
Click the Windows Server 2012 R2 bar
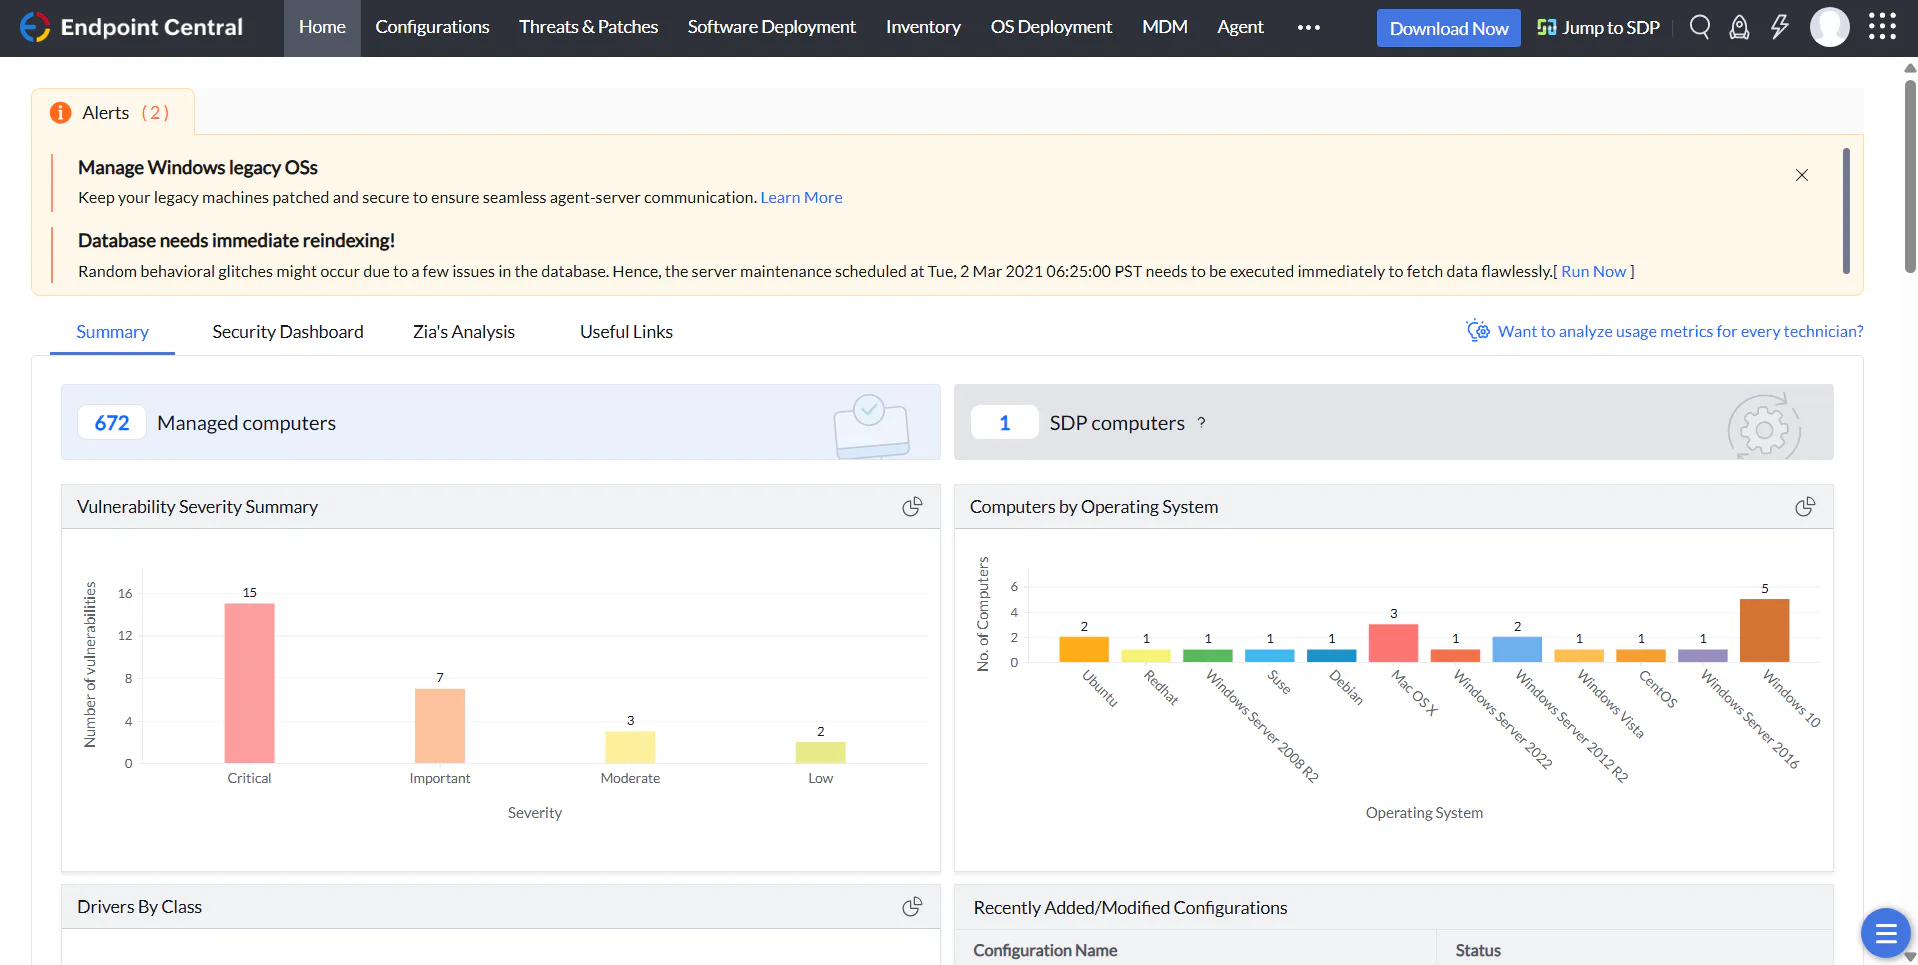coord(1517,649)
